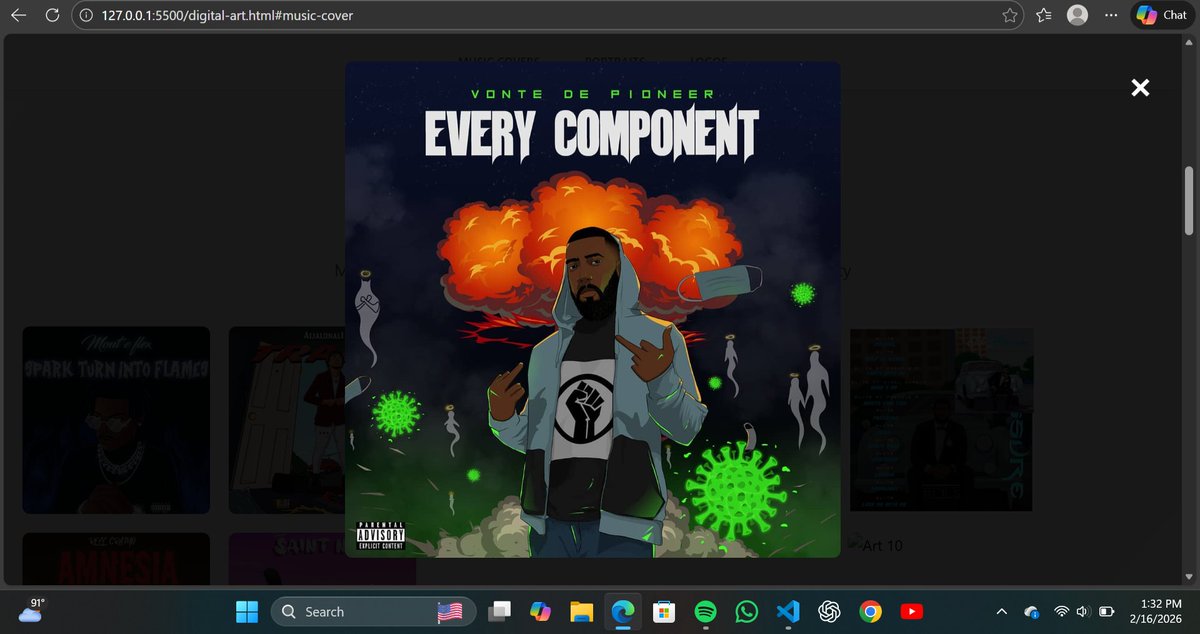1200x634 pixels.
Task: Open Spotify from the taskbar
Action: coord(705,611)
